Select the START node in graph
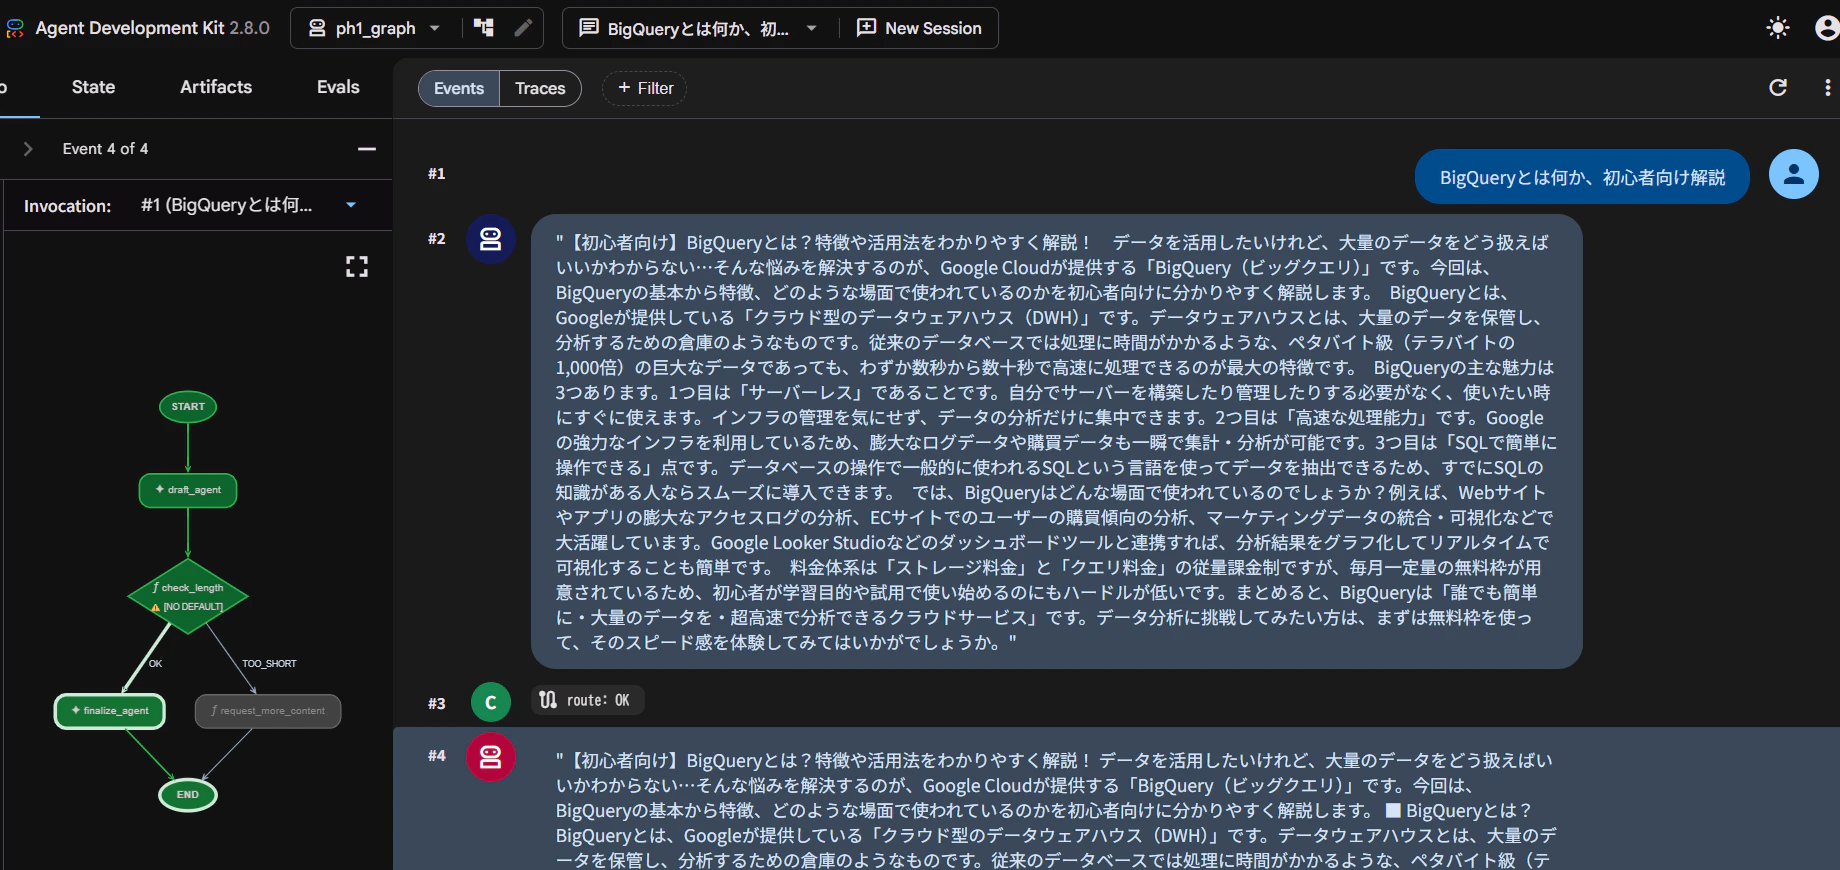The width and height of the screenshot is (1840, 870). (x=188, y=407)
